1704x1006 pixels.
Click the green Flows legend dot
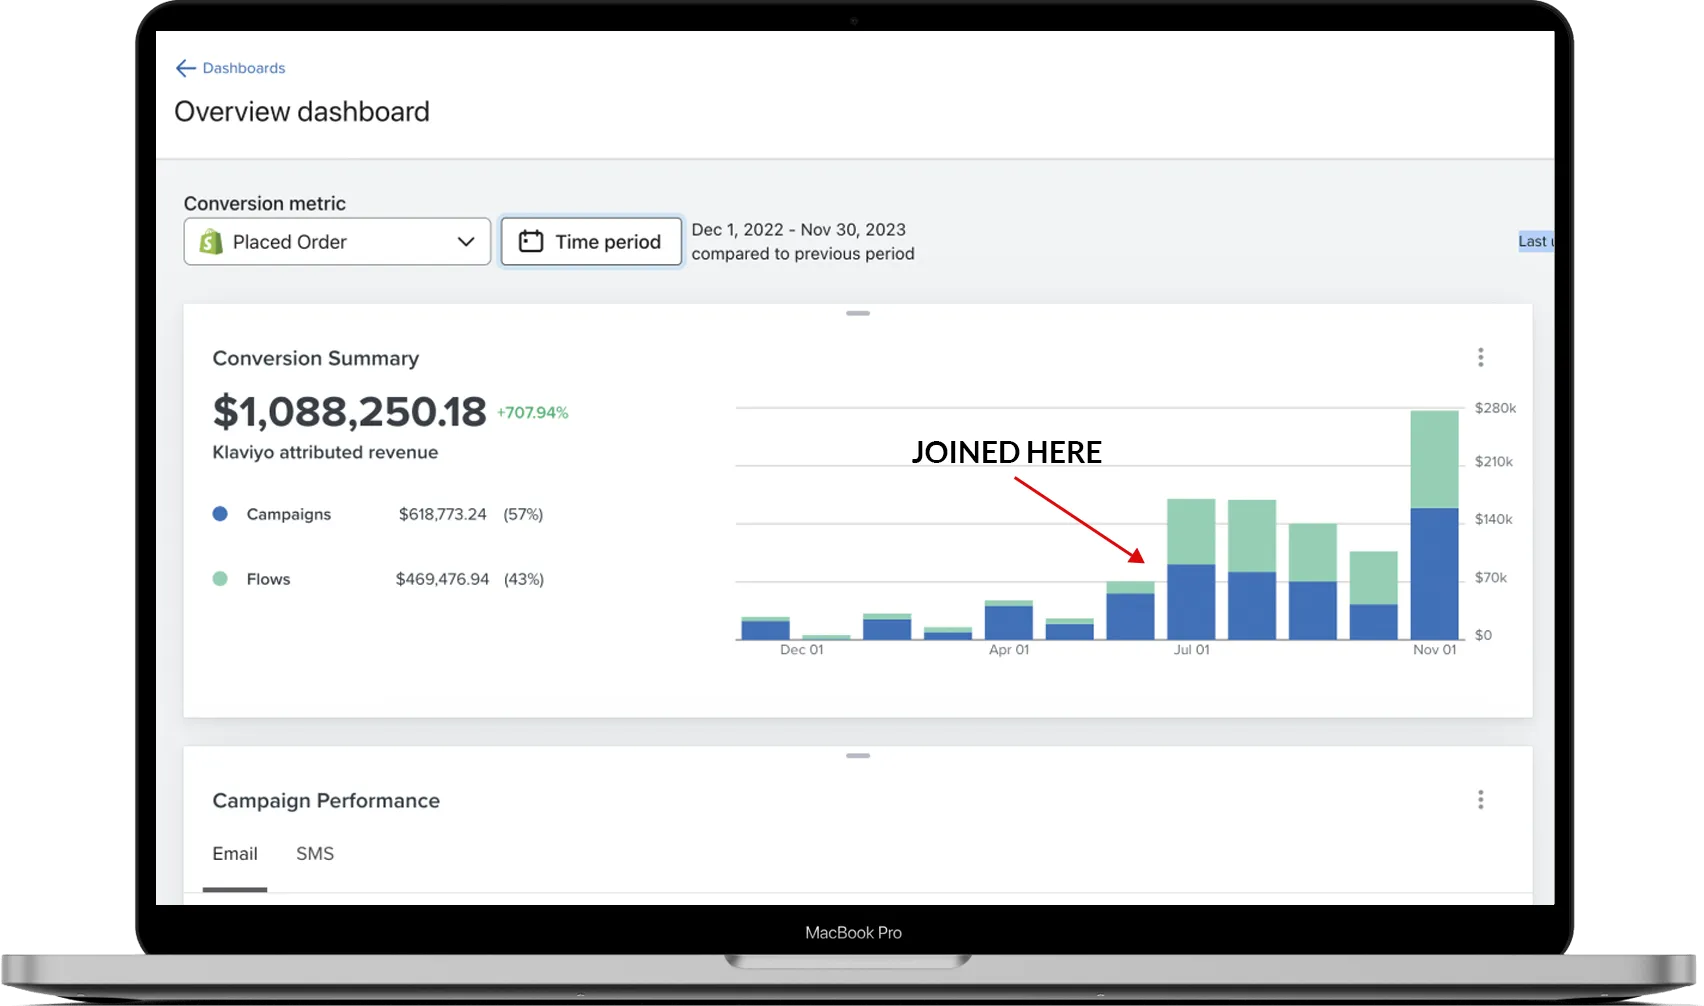(x=220, y=579)
